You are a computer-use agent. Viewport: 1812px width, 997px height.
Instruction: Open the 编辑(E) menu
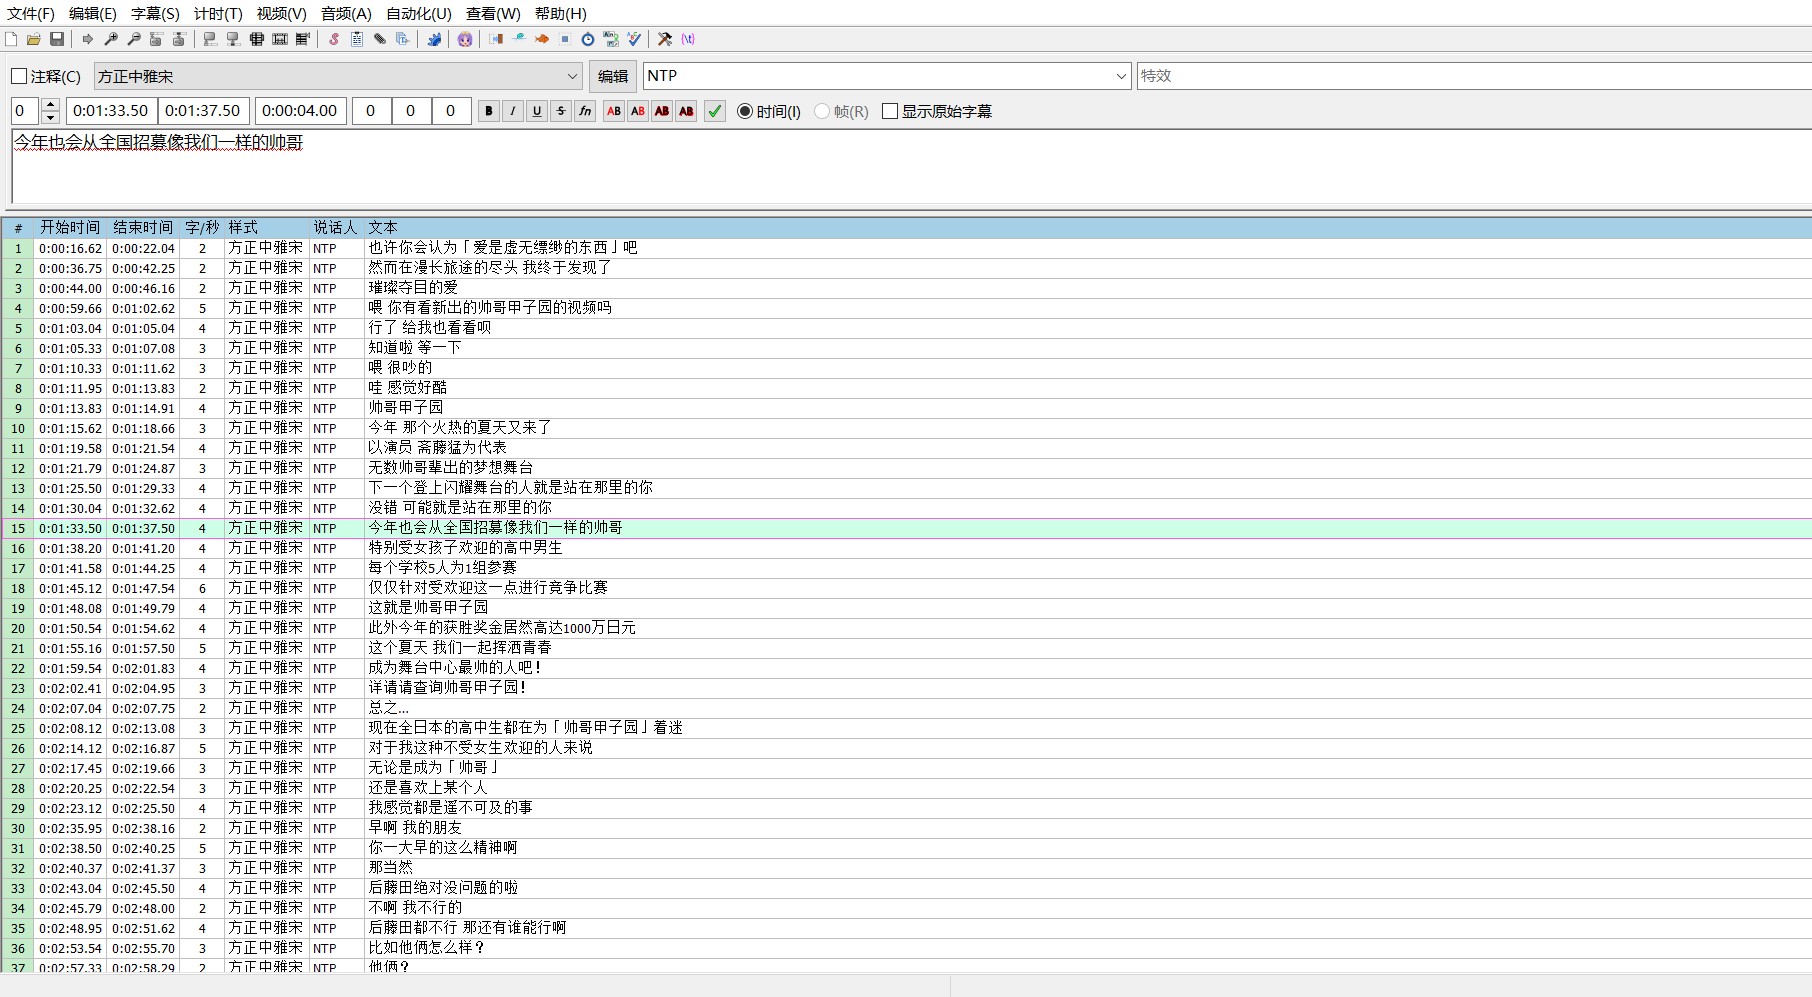coord(93,13)
